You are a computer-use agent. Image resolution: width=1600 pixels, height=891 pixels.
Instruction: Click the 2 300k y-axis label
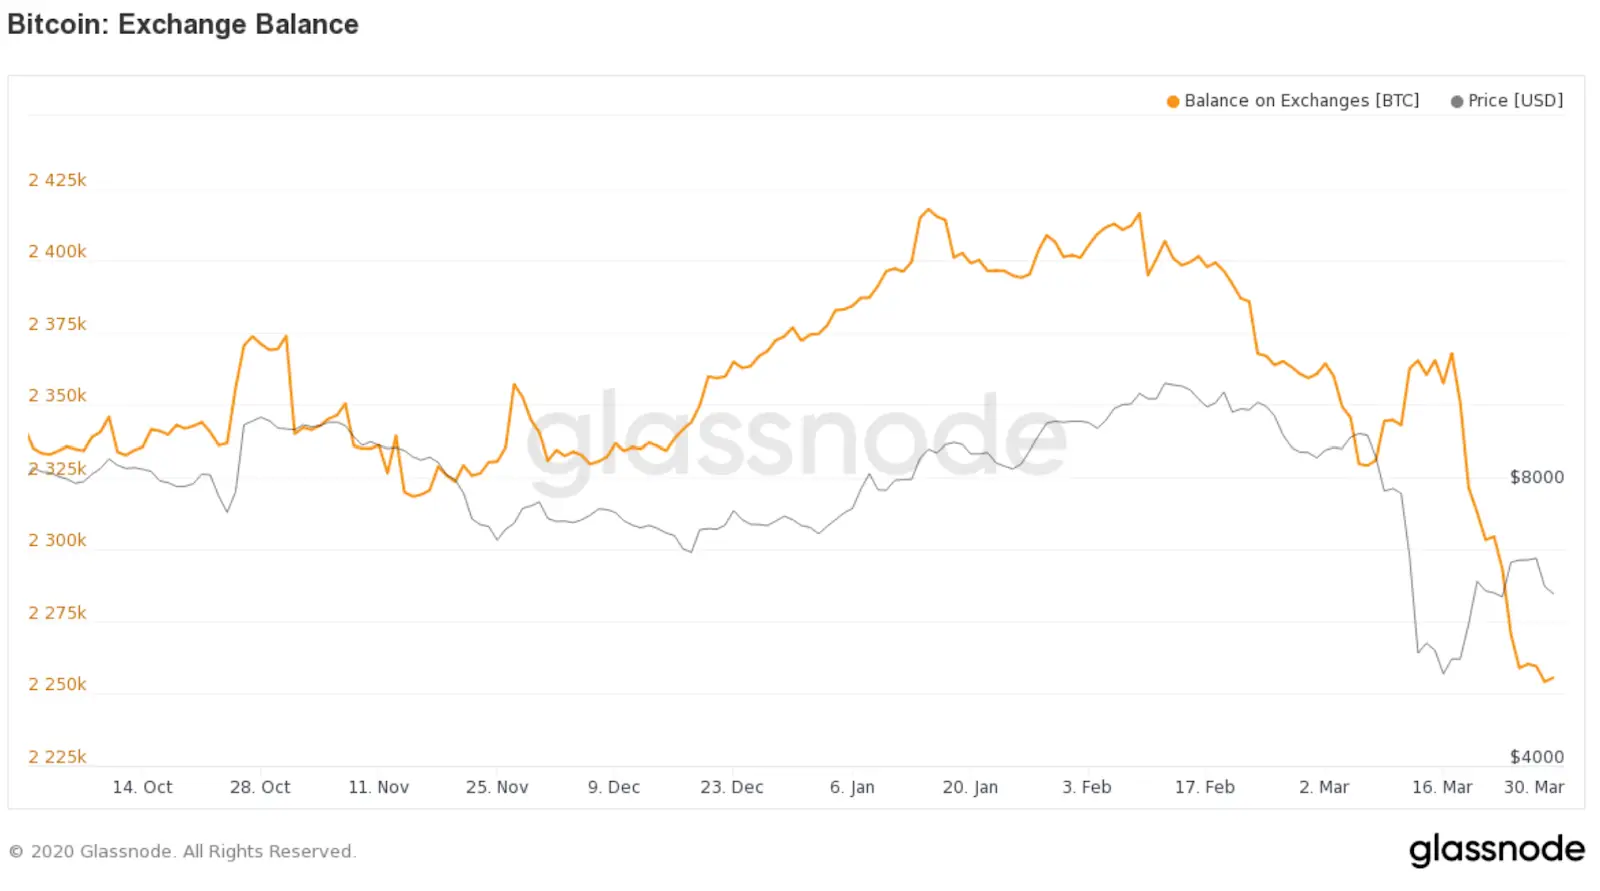click(x=57, y=540)
